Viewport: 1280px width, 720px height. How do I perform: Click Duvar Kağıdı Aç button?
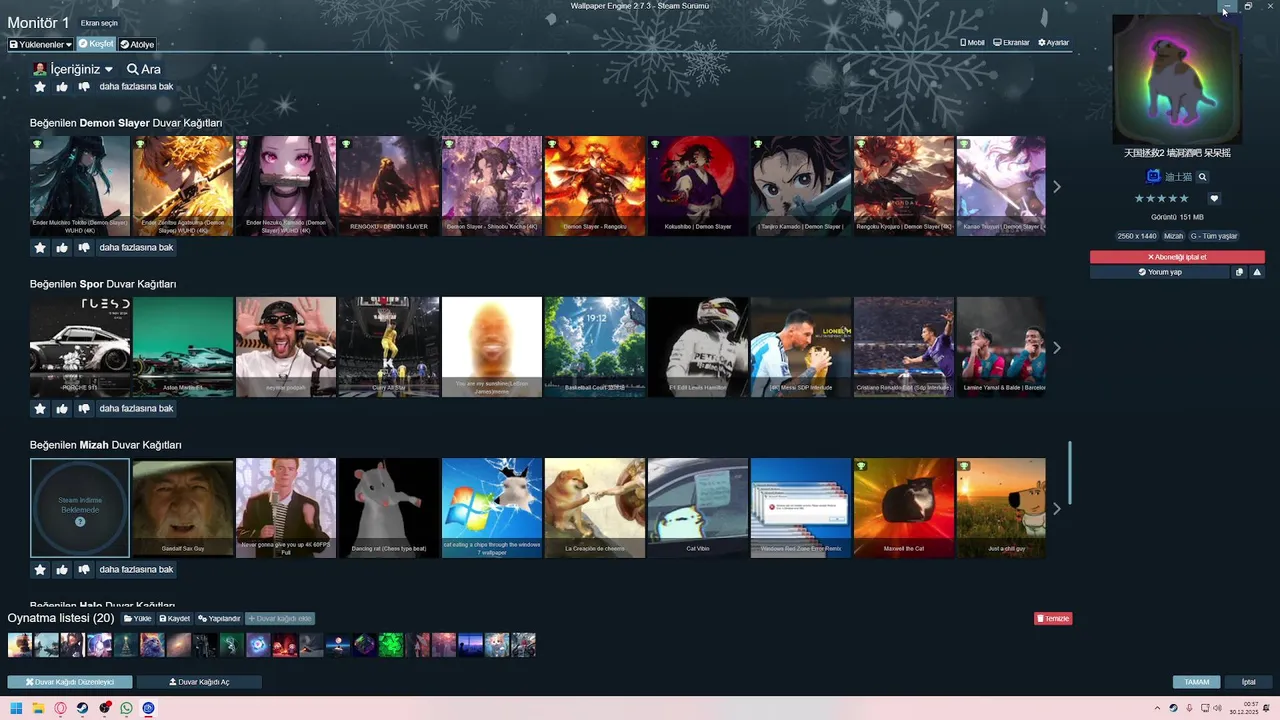(199, 682)
